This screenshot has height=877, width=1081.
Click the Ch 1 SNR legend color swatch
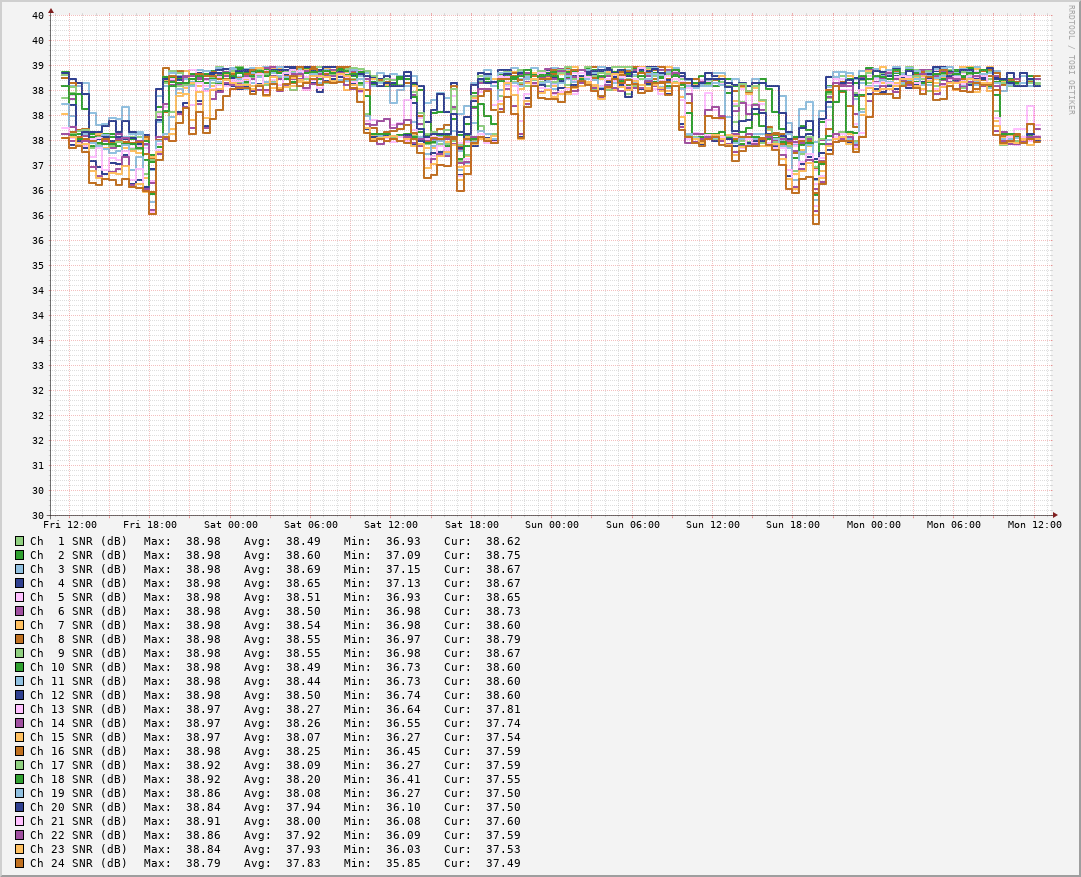pyautogui.click(x=19, y=541)
